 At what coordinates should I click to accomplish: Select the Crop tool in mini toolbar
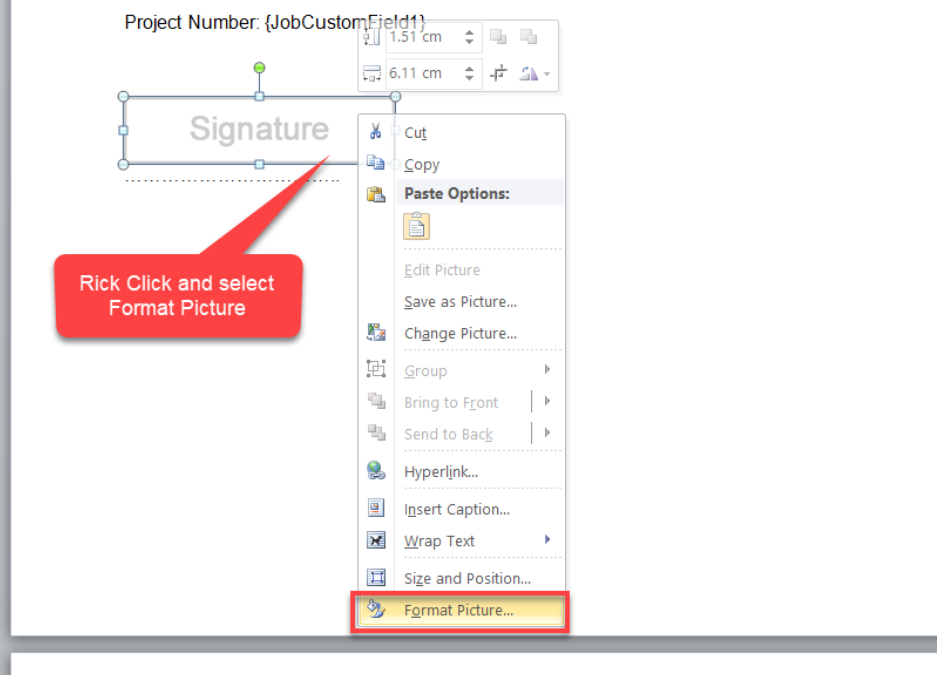coord(499,73)
